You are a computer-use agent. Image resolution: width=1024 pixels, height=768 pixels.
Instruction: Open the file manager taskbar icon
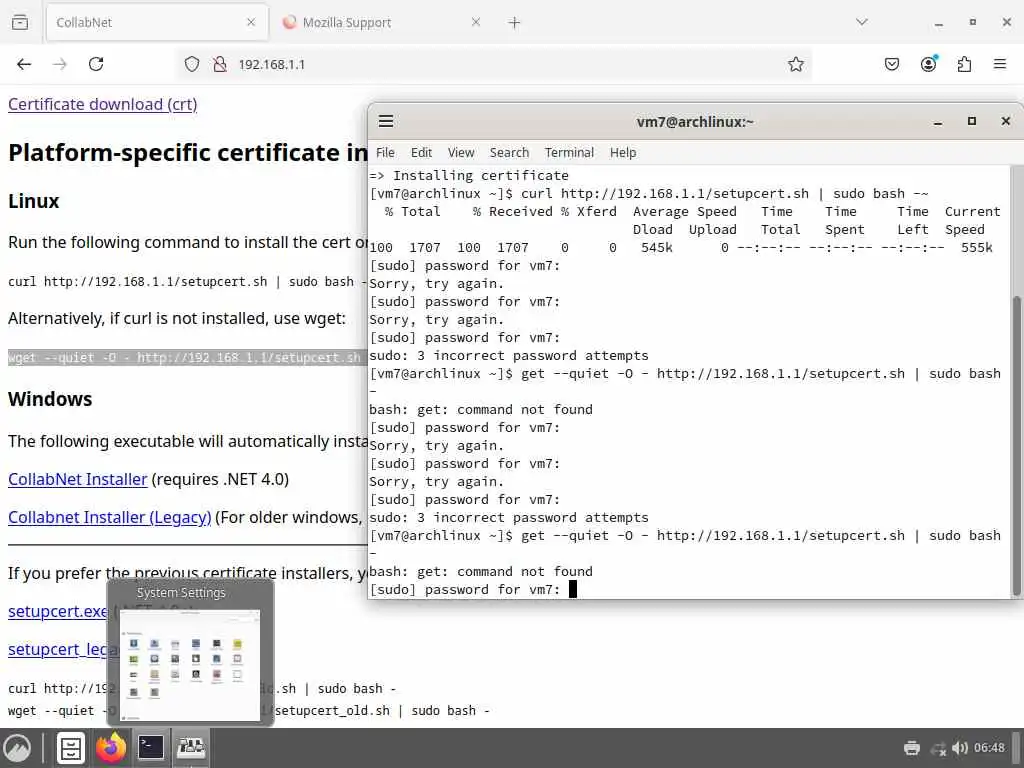pyautogui.click(x=71, y=748)
